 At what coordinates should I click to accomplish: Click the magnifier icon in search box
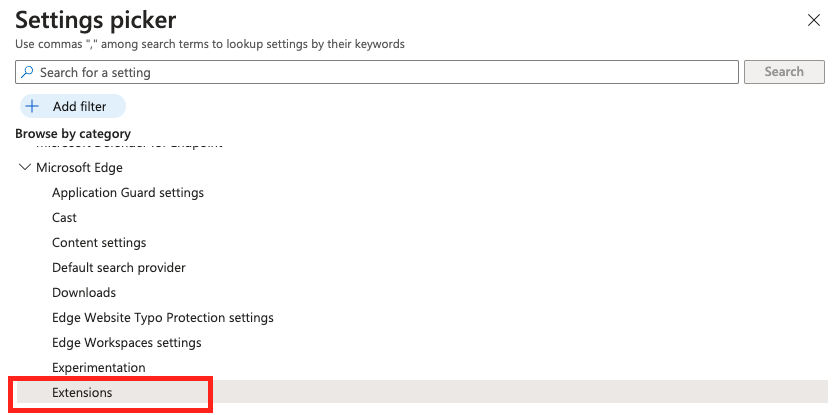tap(27, 72)
